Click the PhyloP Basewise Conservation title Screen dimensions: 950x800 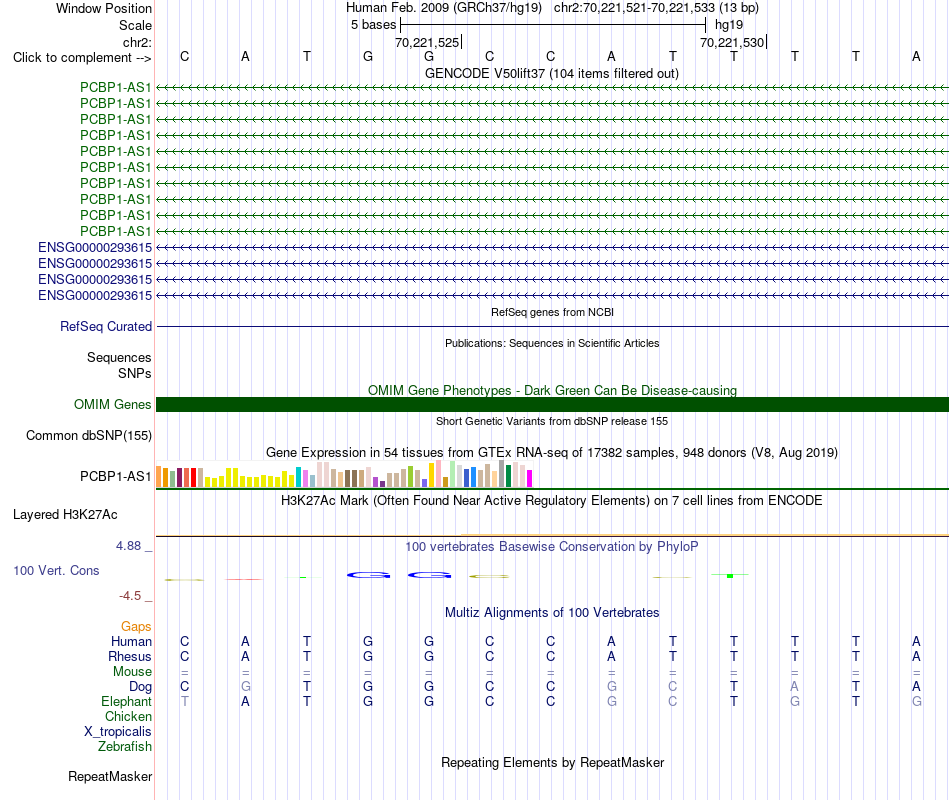coord(552,547)
